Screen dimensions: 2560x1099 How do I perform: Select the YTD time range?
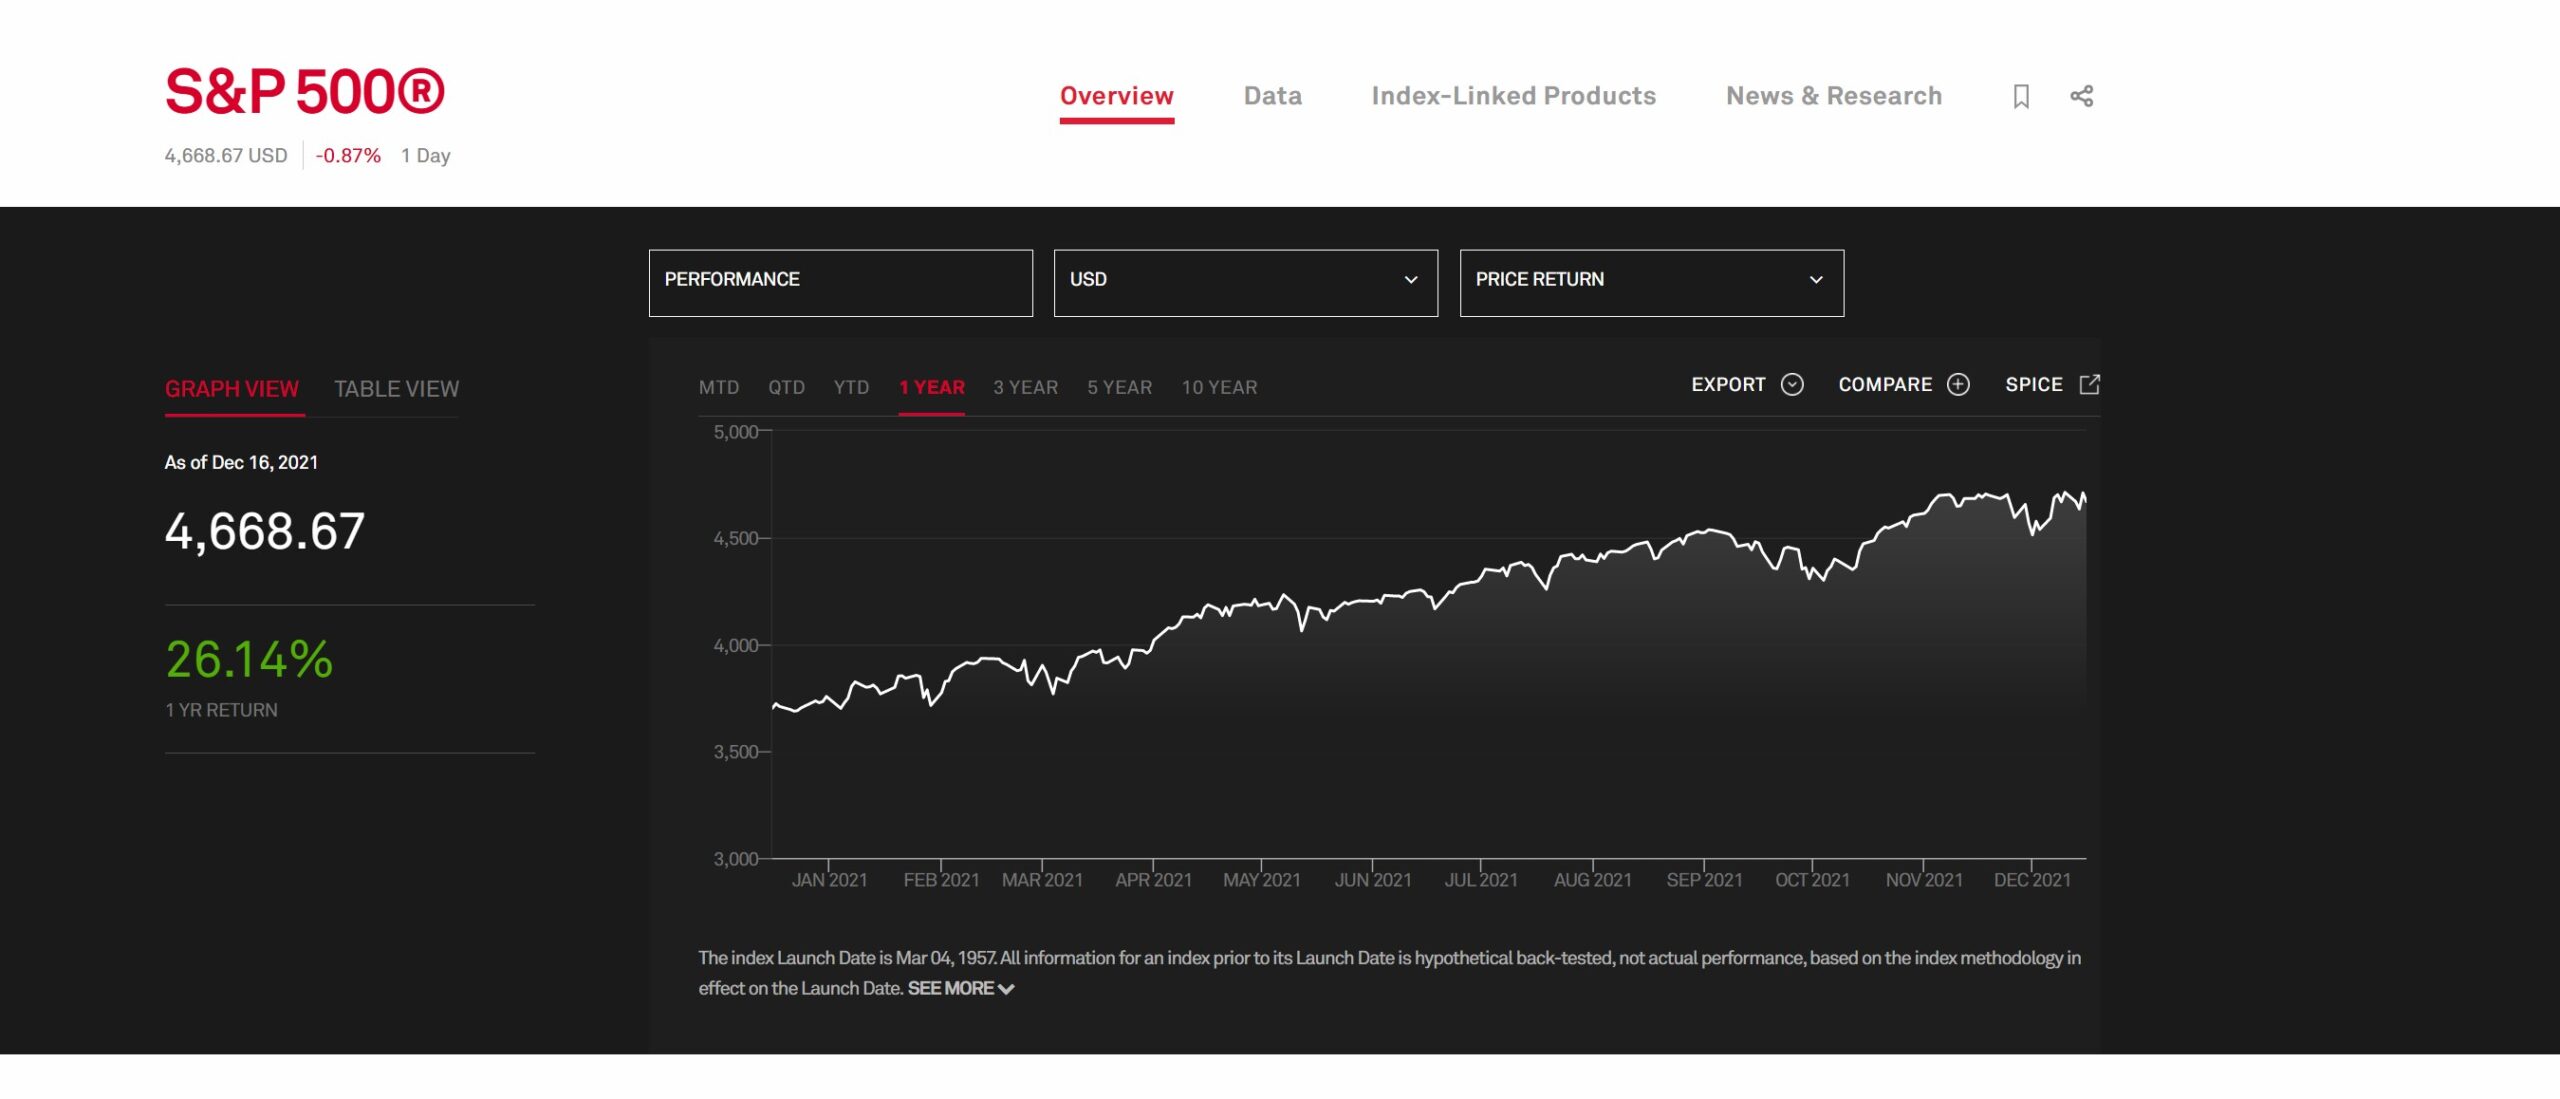pyautogui.click(x=851, y=387)
